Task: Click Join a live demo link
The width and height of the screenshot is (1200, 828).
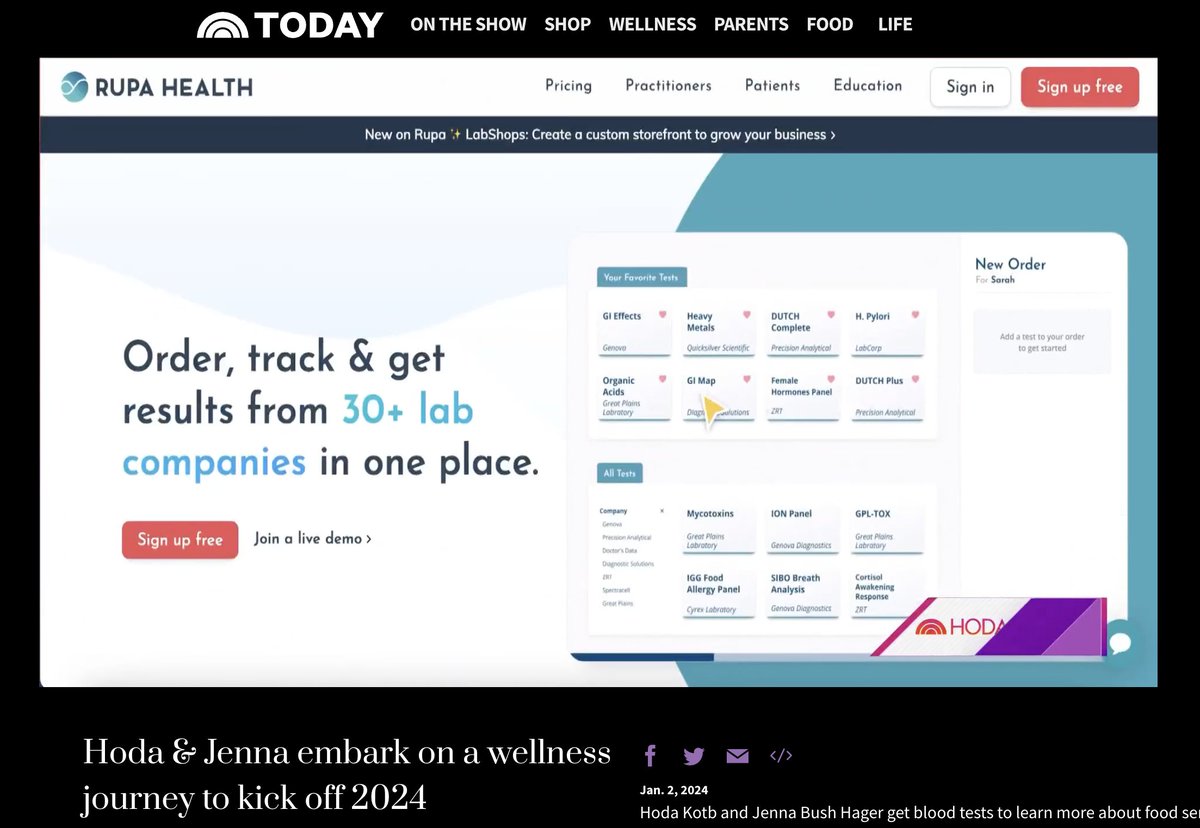Action: point(313,538)
